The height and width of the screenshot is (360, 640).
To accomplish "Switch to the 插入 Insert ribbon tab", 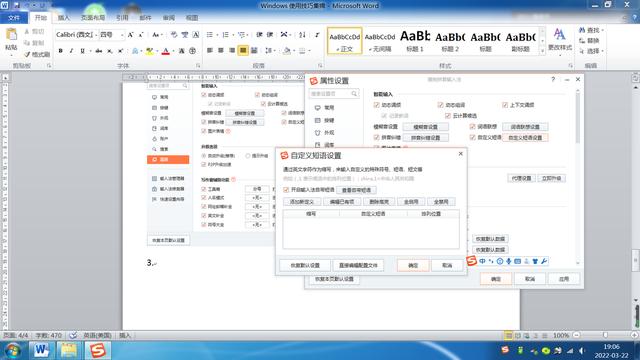I will click(64, 18).
